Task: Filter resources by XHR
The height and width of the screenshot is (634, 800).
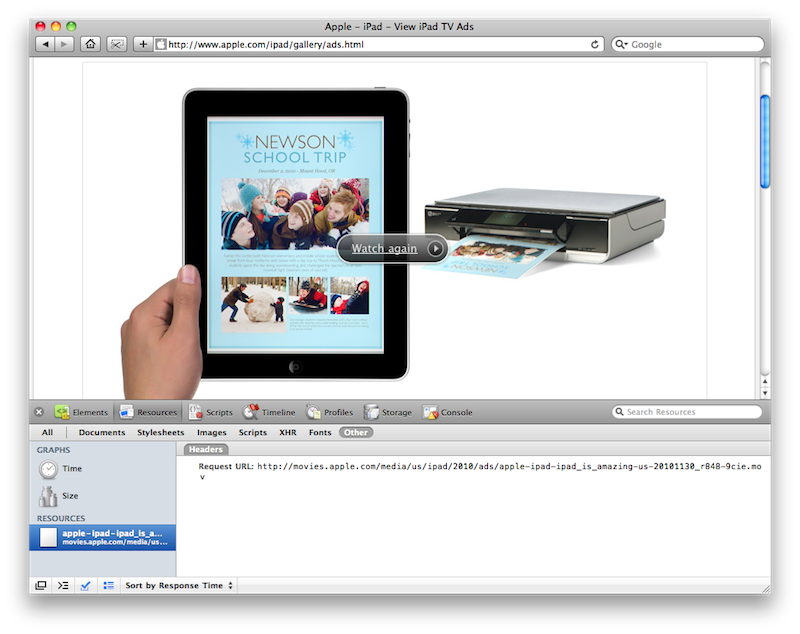Action: pyautogui.click(x=288, y=433)
